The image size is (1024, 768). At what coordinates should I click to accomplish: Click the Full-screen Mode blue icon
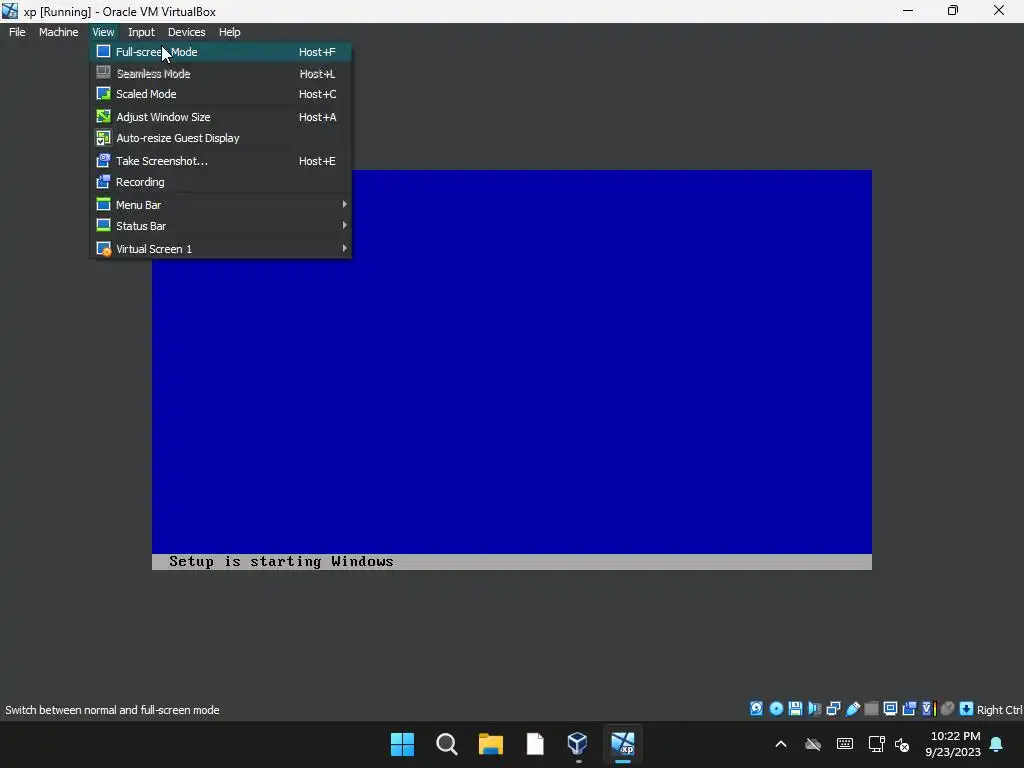(x=103, y=52)
